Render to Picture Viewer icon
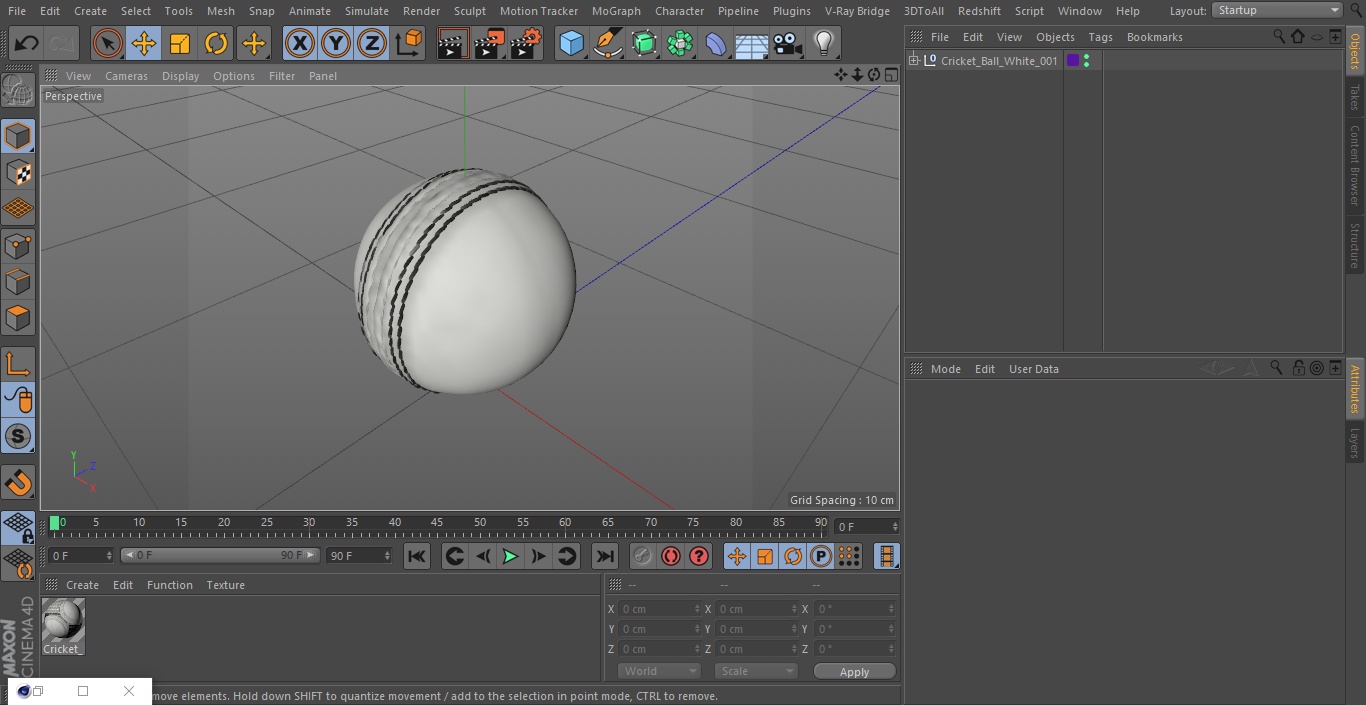 (x=489, y=43)
